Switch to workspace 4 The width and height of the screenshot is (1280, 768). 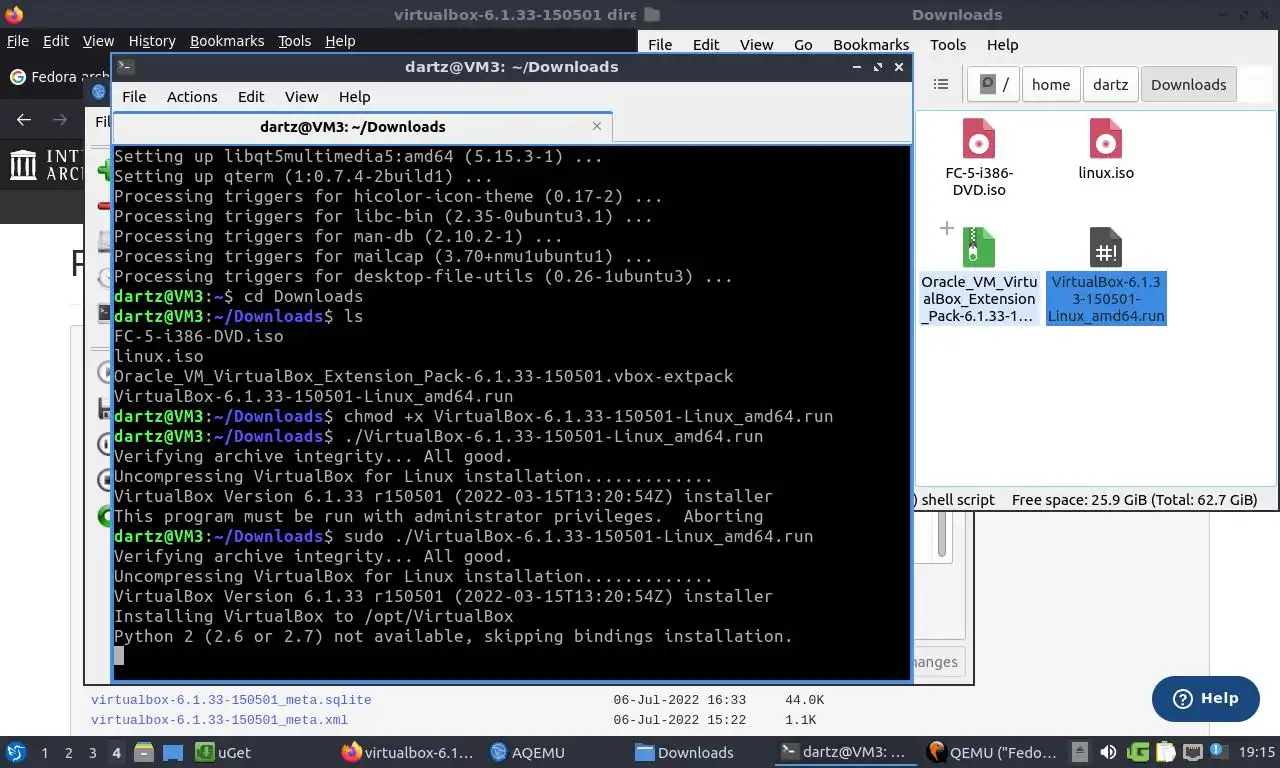pos(117,752)
